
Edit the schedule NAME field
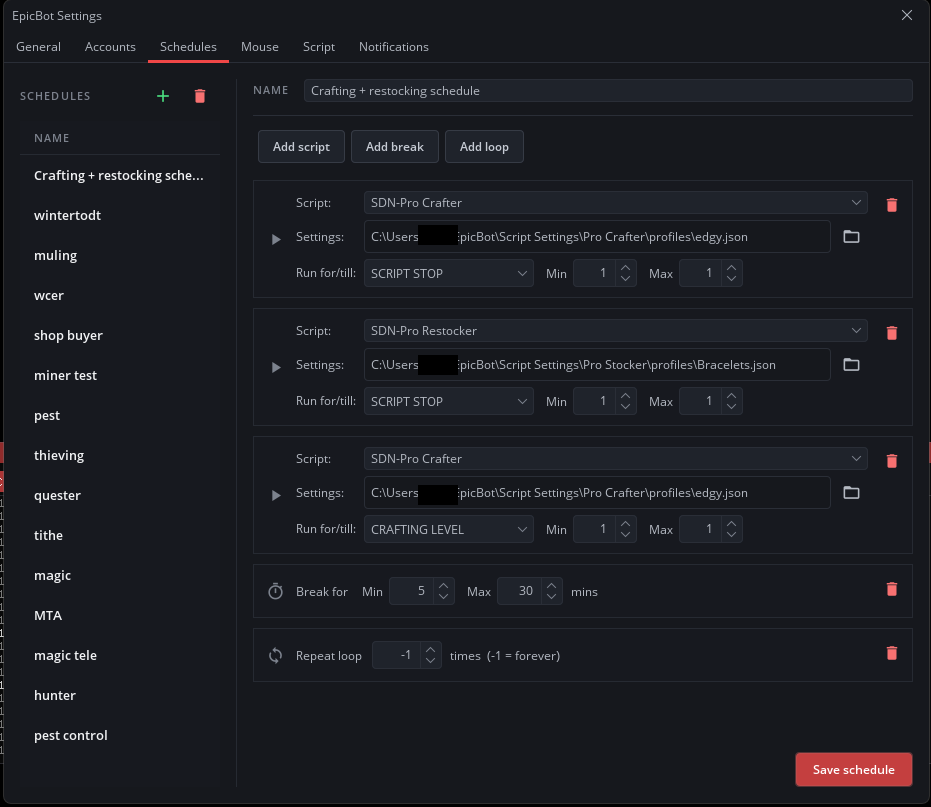[x=608, y=91]
